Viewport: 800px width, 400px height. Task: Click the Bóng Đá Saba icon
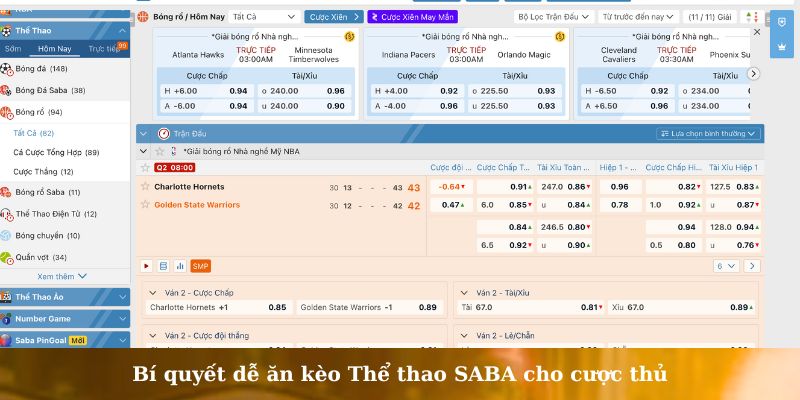[x=6, y=90]
